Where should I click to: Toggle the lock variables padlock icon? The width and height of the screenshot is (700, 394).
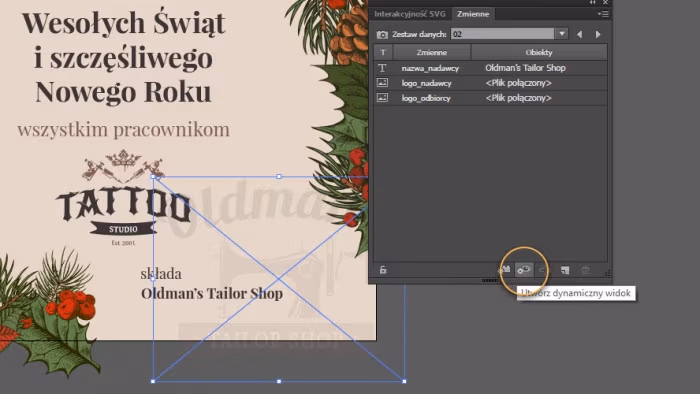pos(383,270)
